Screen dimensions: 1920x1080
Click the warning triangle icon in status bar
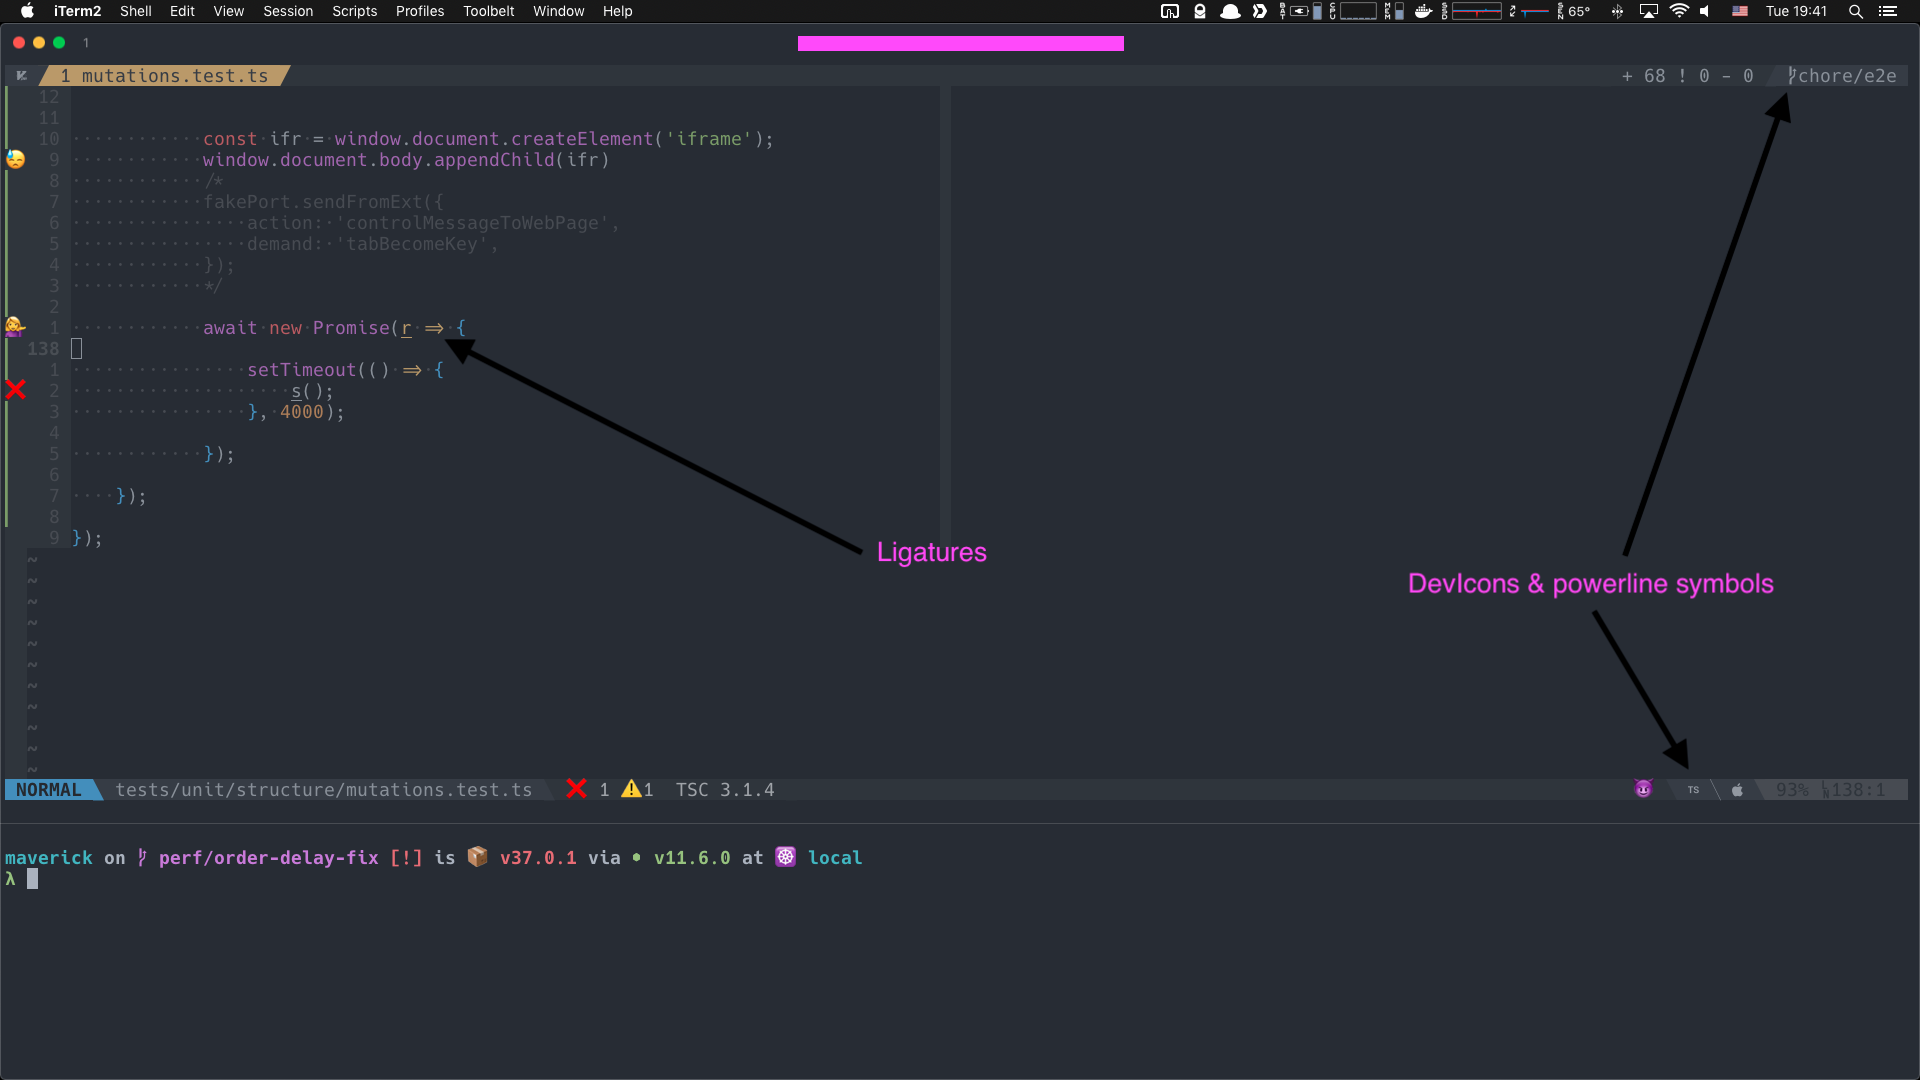pos(633,789)
